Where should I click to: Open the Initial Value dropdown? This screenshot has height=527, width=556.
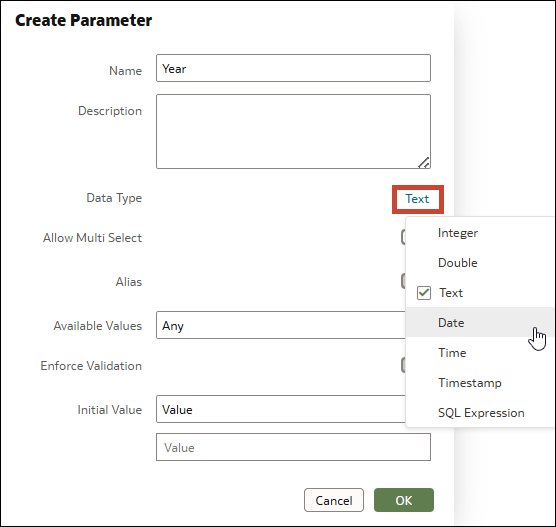point(281,409)
